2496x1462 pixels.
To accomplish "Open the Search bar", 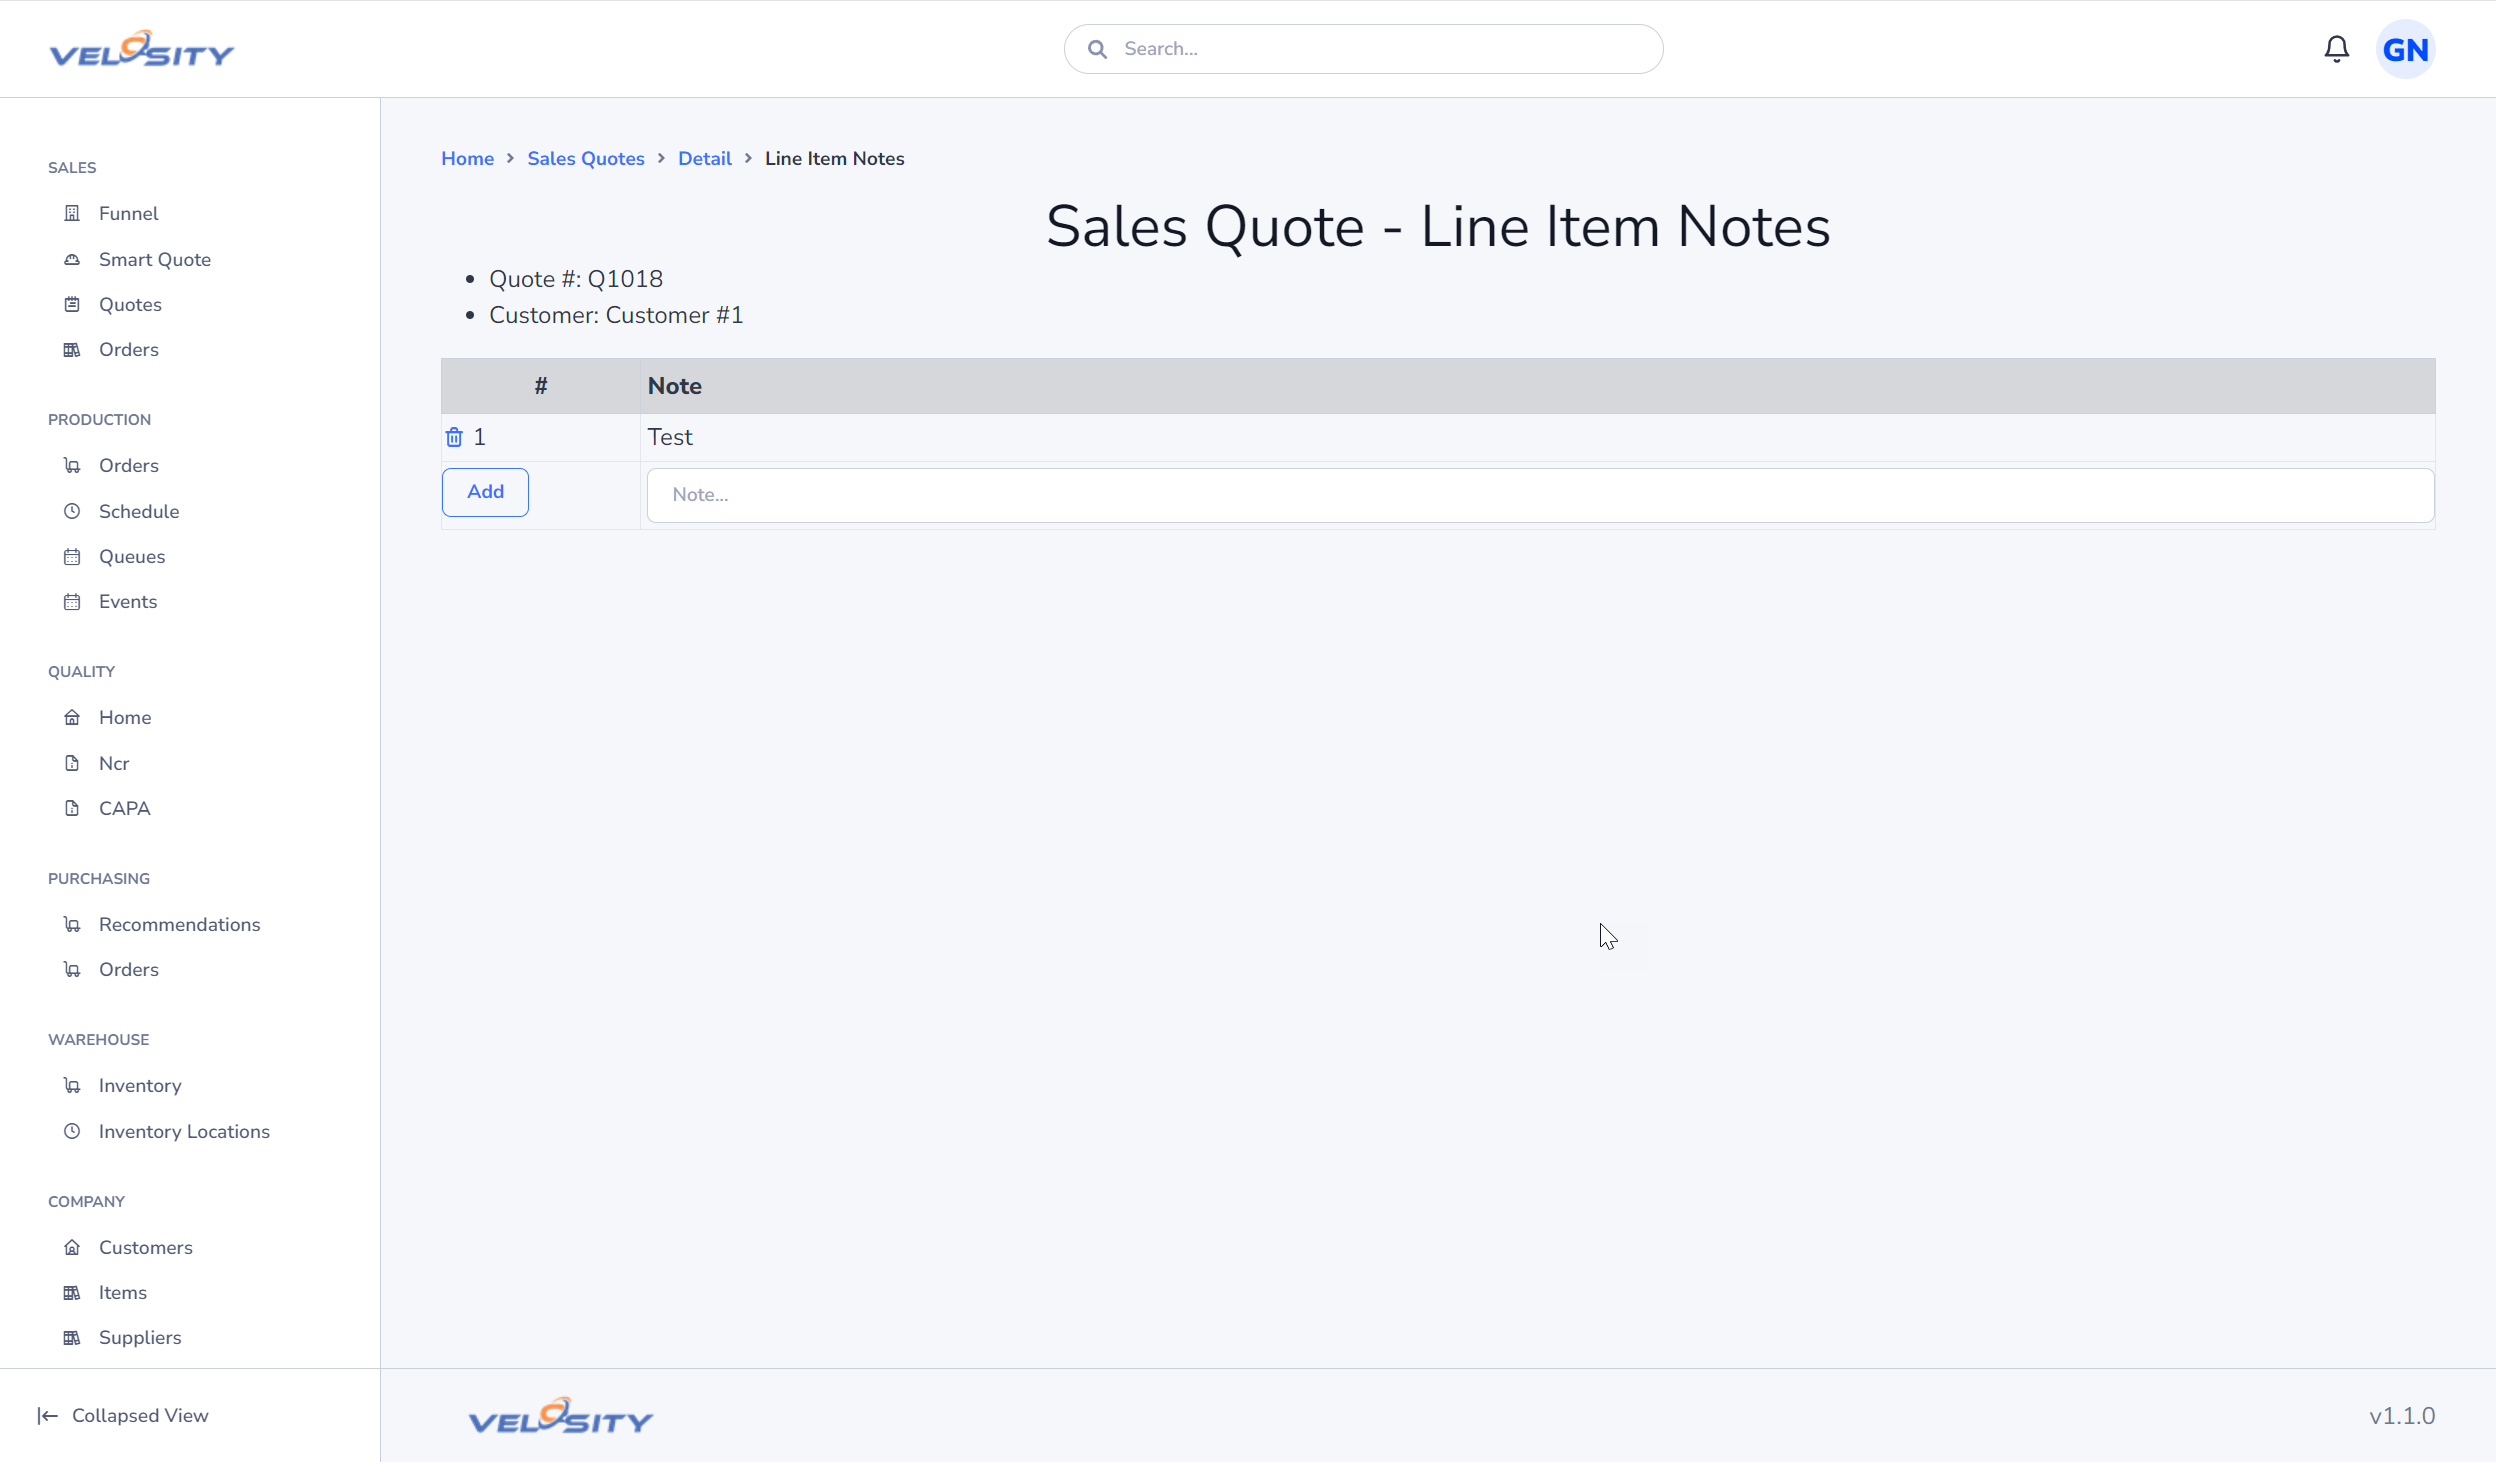I will coord(1363,49).
